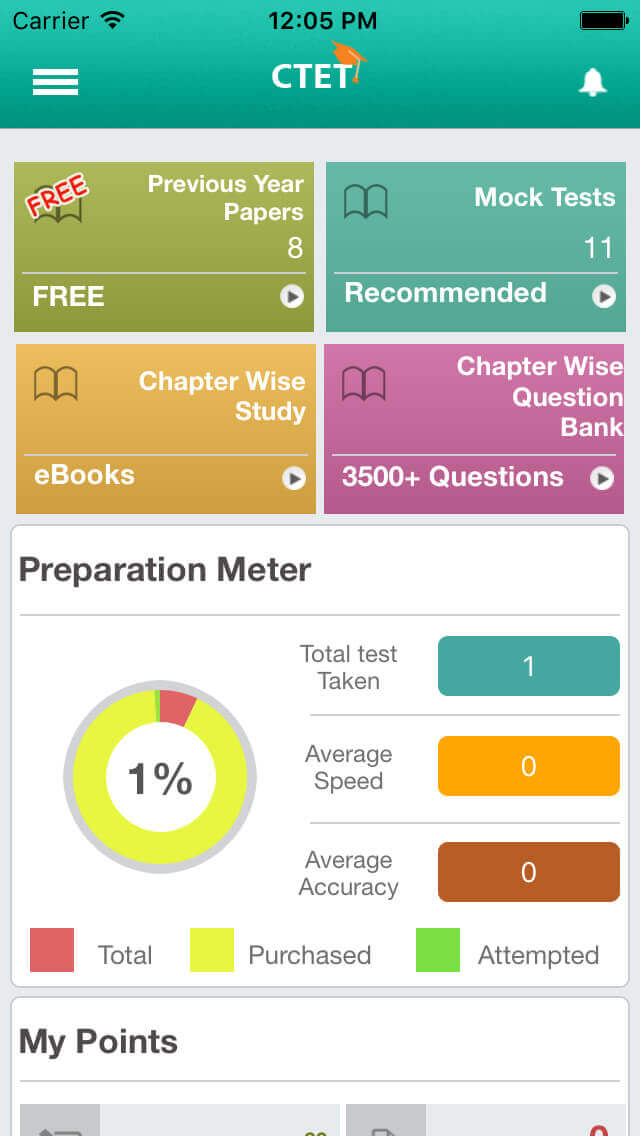Viewport: 640px width, 1136px height.
Task: Expand the eBooks card with its arrow
Action: (293, 480)
